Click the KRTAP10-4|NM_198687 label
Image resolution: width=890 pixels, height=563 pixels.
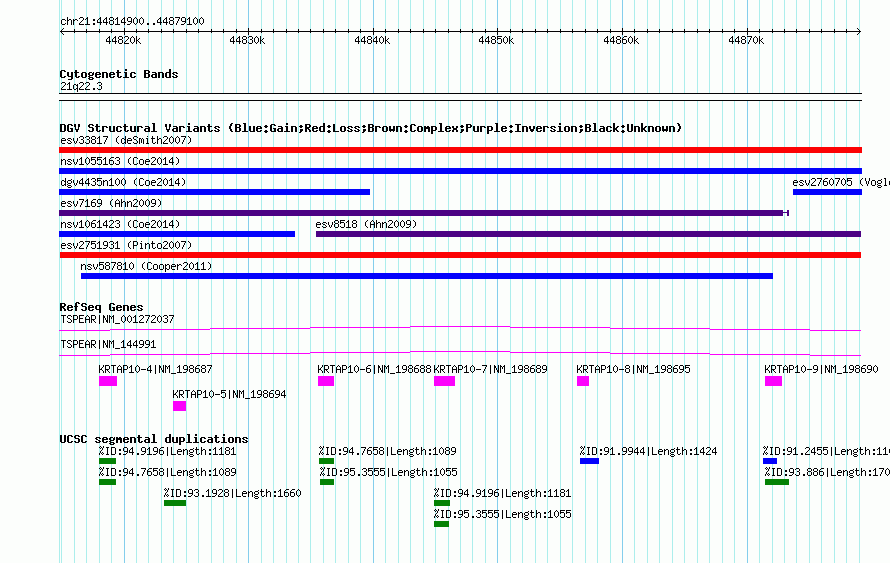(156, 369)
